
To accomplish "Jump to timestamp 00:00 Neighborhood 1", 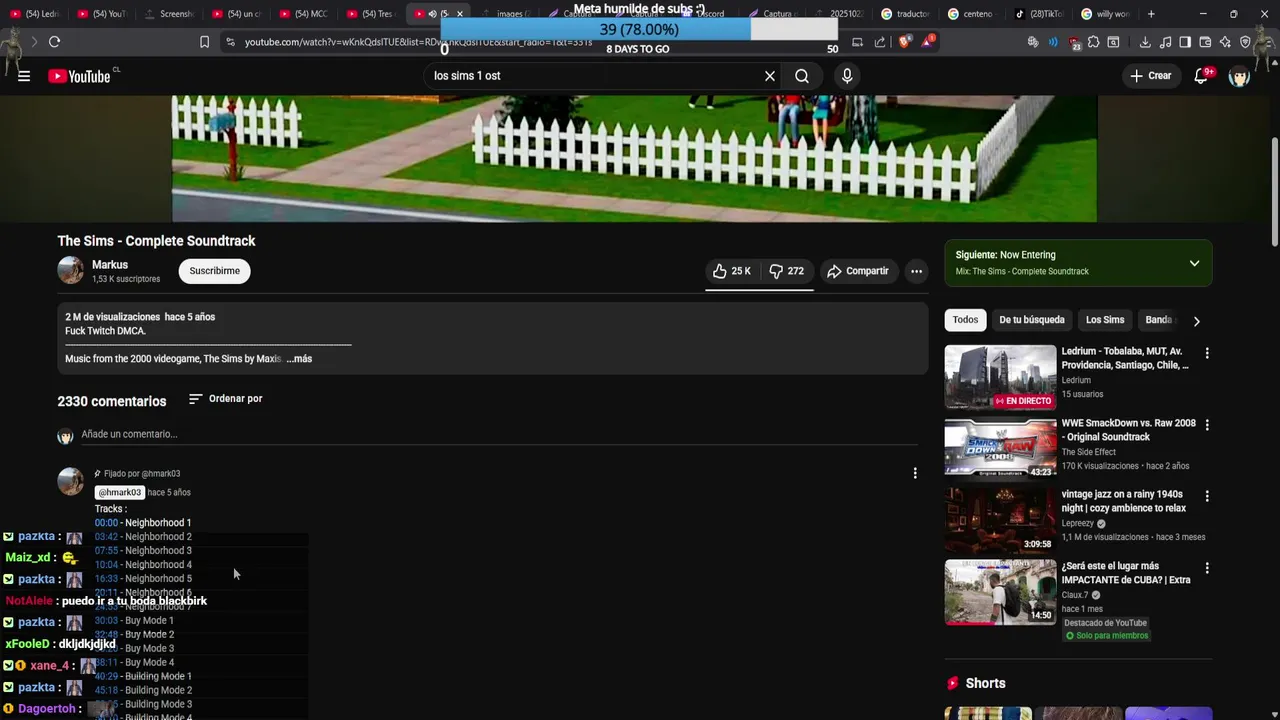I will [106, 523].
